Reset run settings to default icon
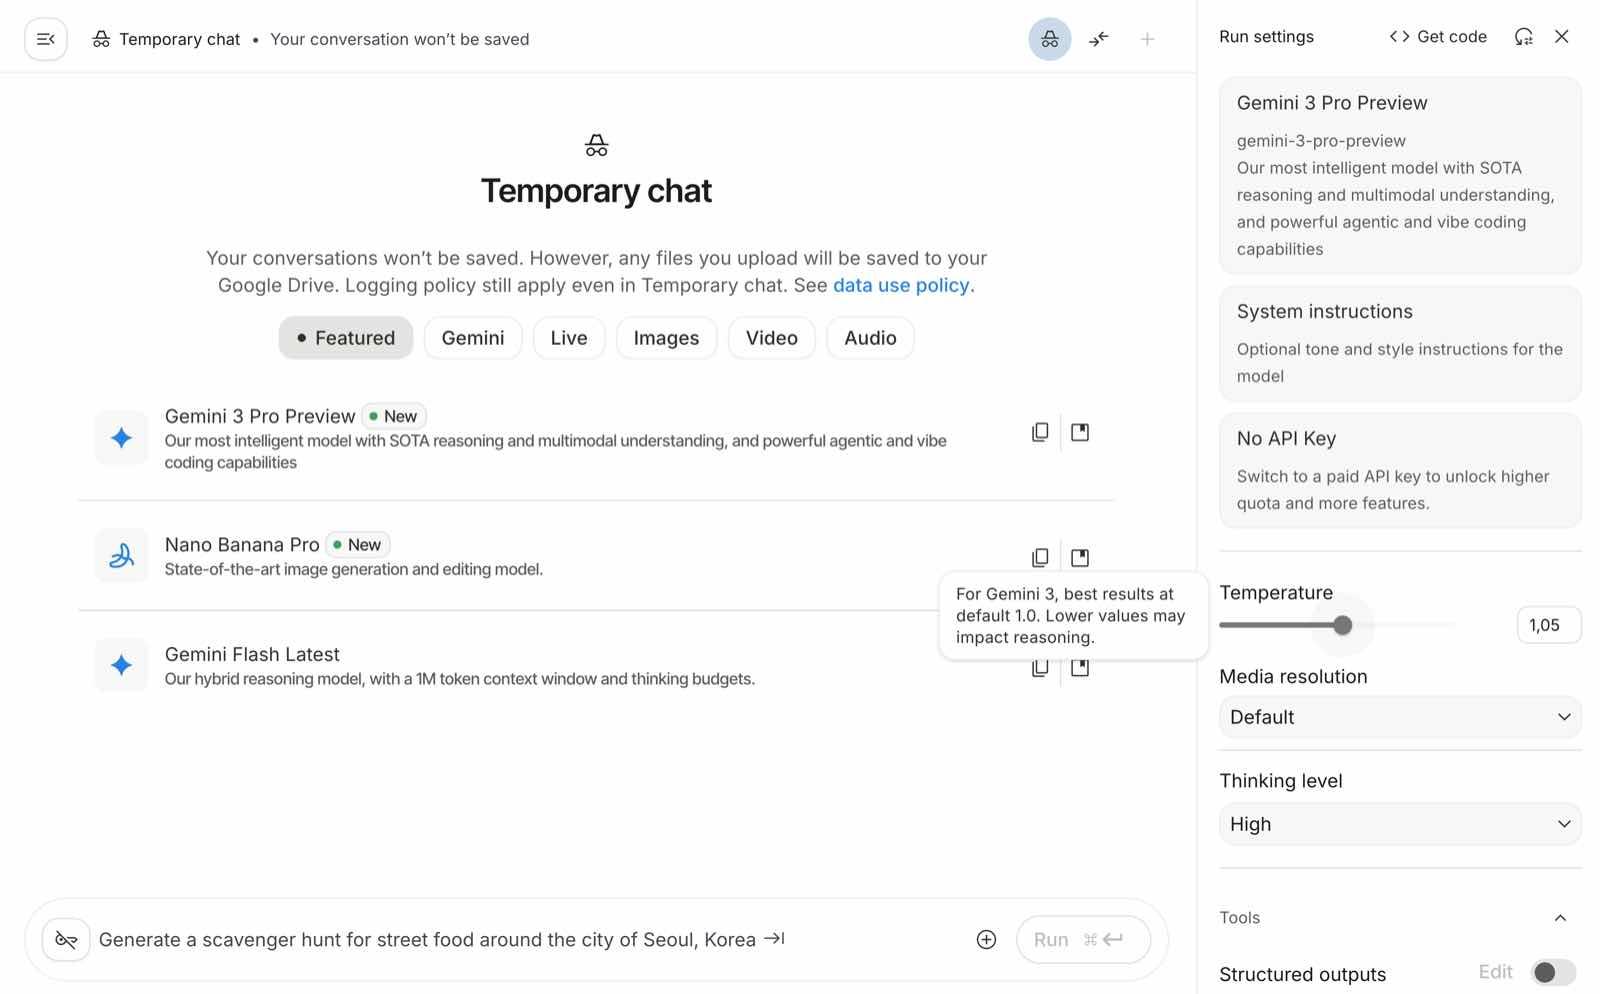Viewport: 1600px width, 994px height. pyautogui.click(x=1523, y=37)
